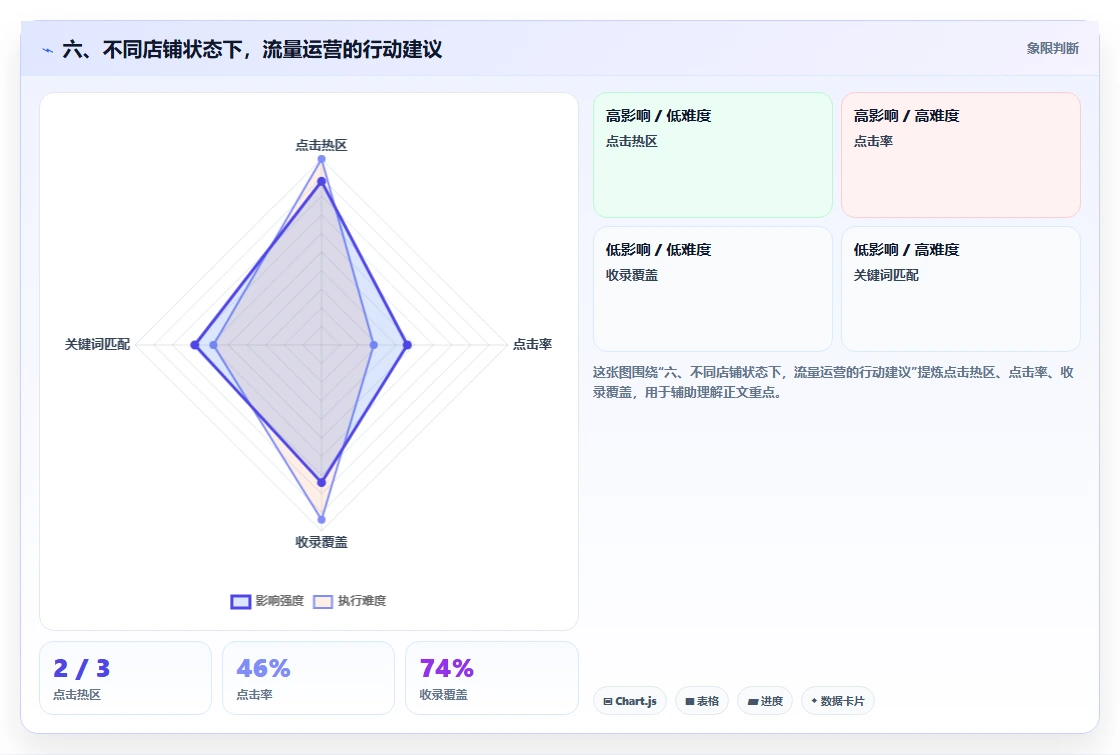Click the Chart.js tag
The image size is (1120, 755).
[x=629, y=701]
